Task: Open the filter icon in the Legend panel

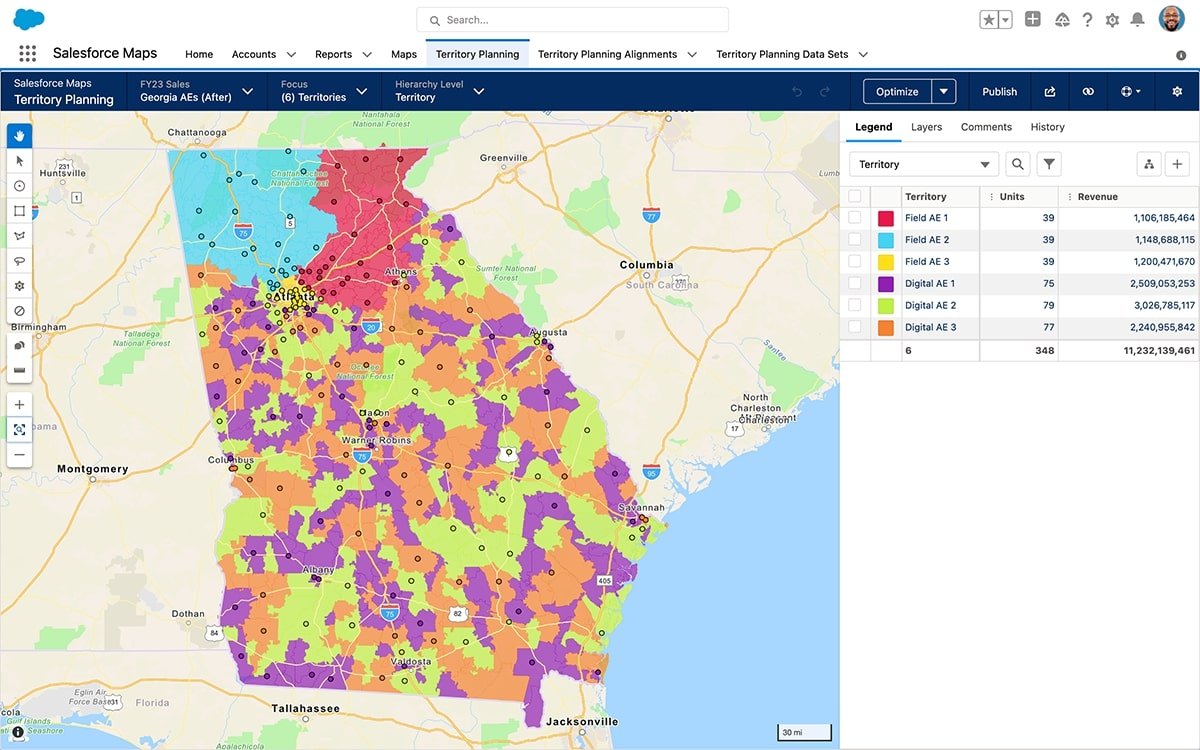Action: [x=1048, y=163]
